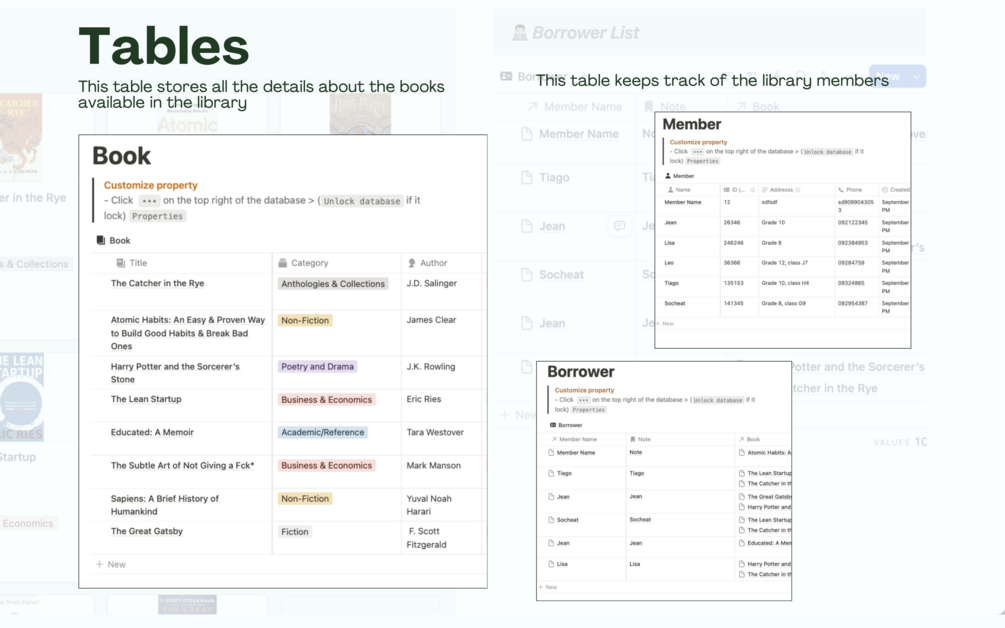Click Properties chip in Book instructions
1005x628 pixels.
point(158,216)
